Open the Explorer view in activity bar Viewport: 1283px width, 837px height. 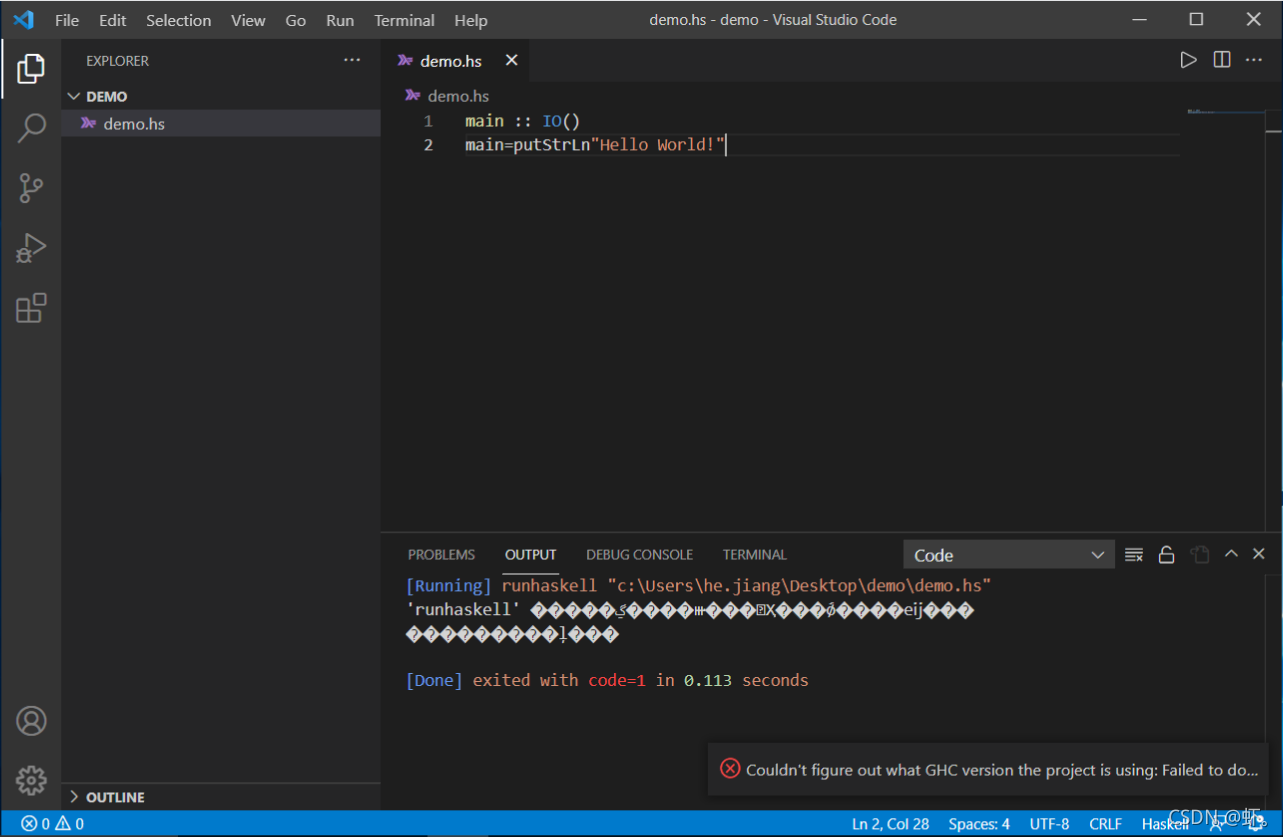[31, 68]
